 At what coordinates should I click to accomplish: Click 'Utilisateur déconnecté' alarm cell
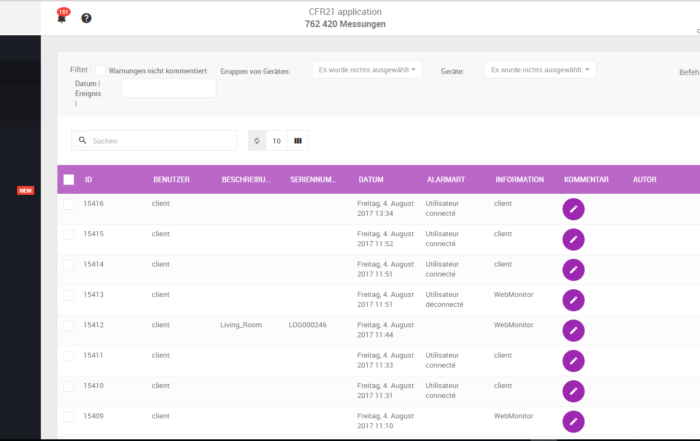tap(444, 300)
